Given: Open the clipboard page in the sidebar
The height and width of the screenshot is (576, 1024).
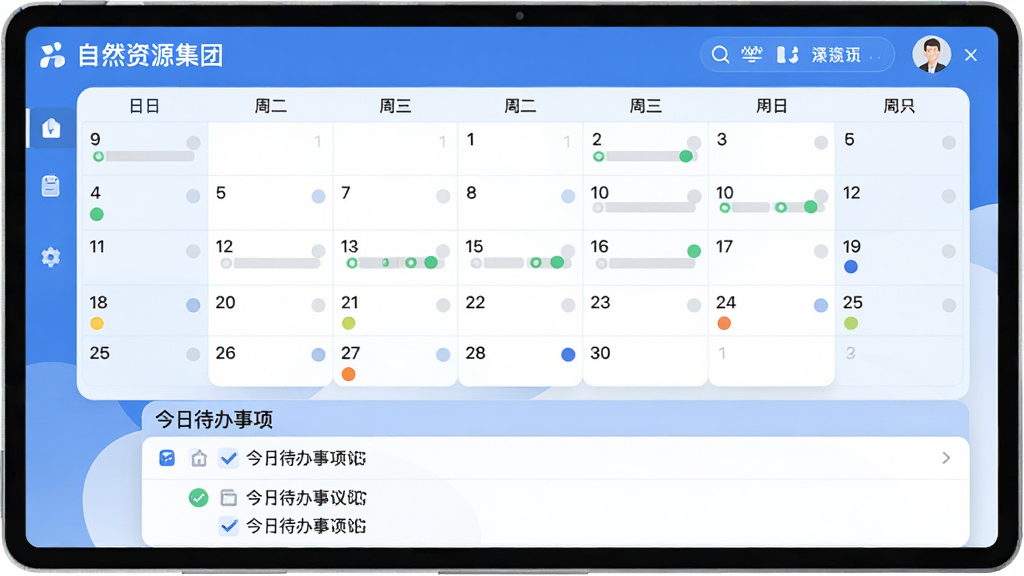Looking at the screenshot, I should pos(51,186).
